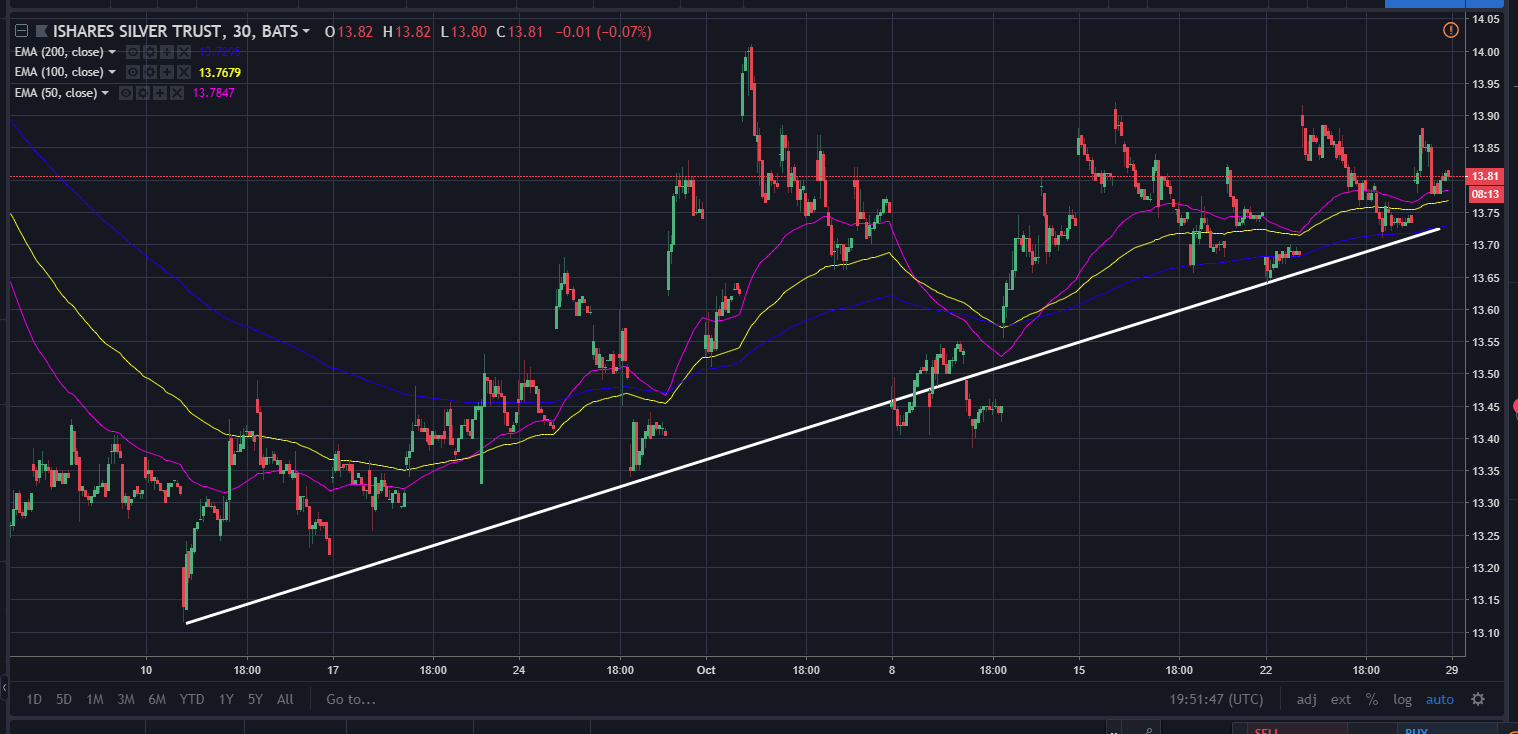This screenshot has width=1518, height=734.
Task: Open chart settings gear next to auto
Action: 1478,699
